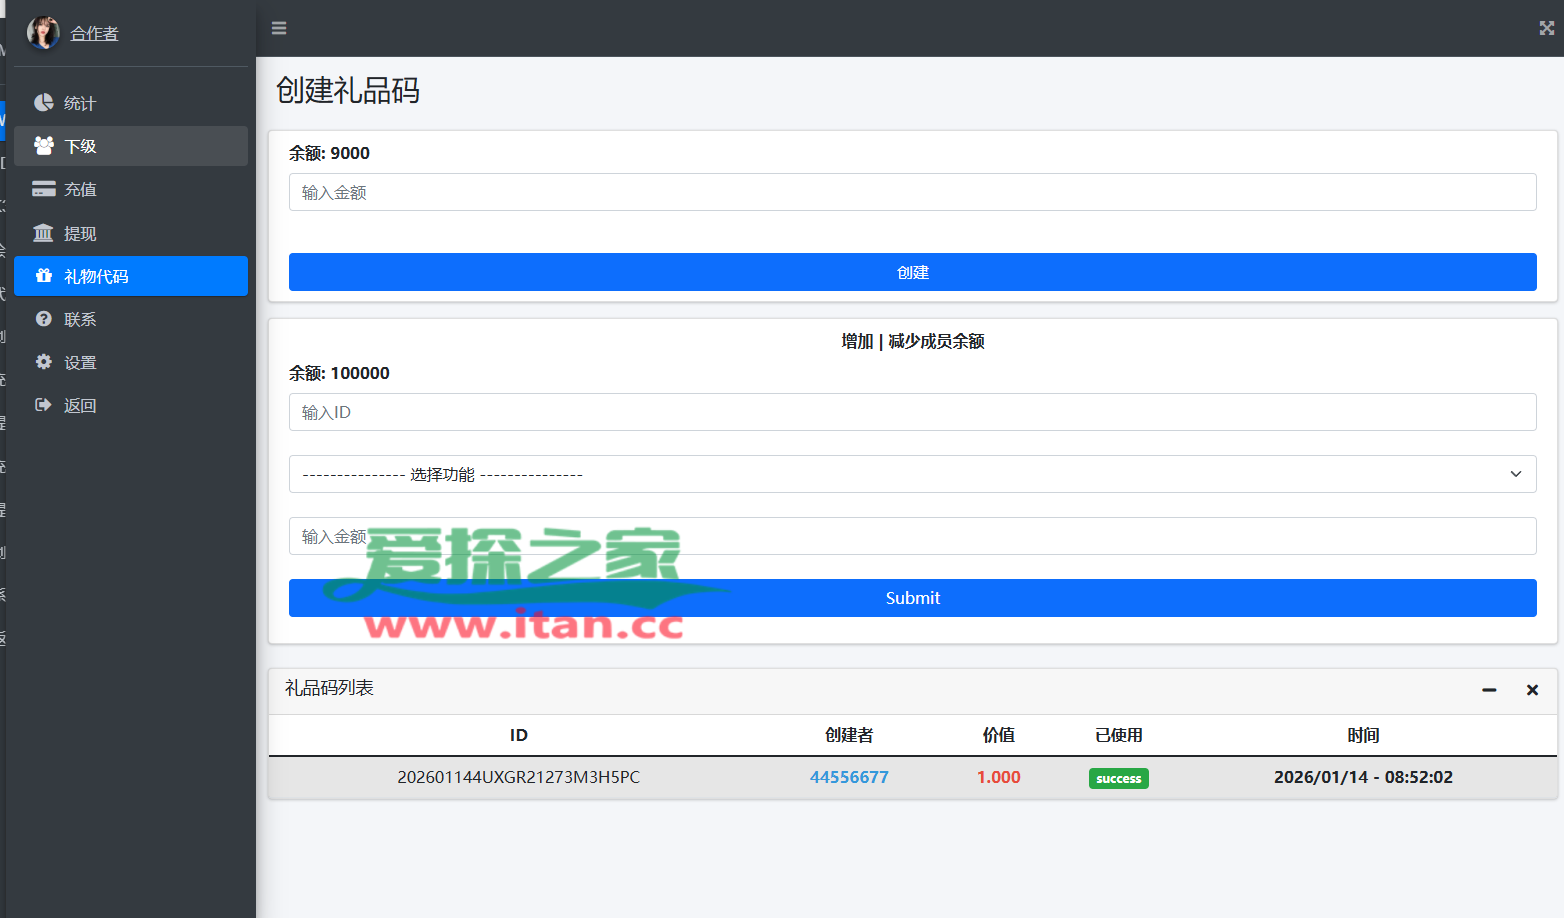Select 设置 in the sidebar

[80, 363]
